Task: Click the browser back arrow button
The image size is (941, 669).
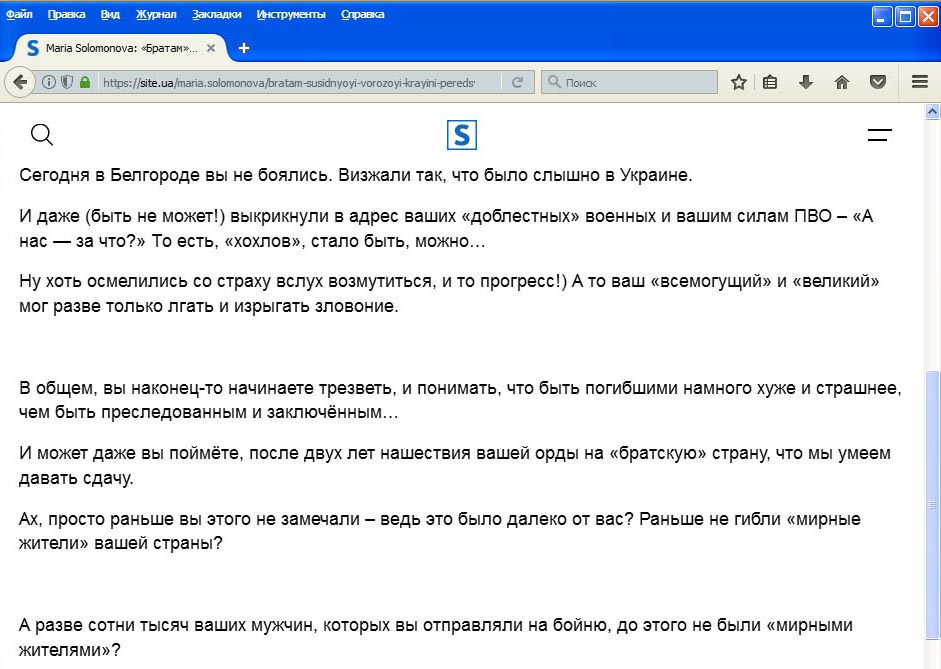Action: click(x=20, y=82)
